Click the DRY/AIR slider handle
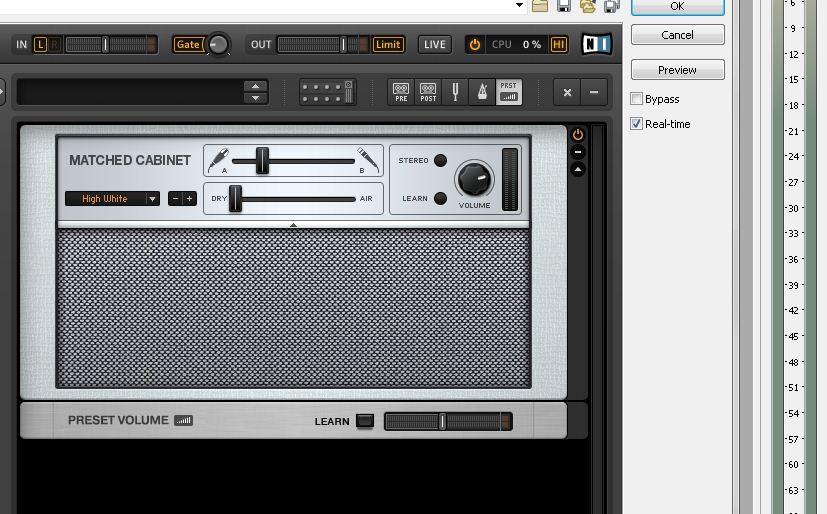This screenshot has height=514, width=827. point(236,199)
